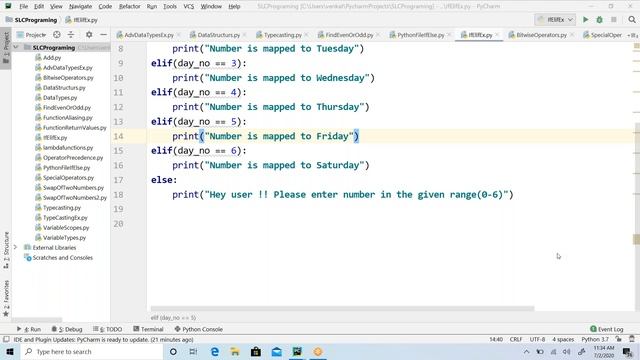Switch to Typecasting.py tab
This screenshot has width=640, height=360.
[x=282, y=35]
